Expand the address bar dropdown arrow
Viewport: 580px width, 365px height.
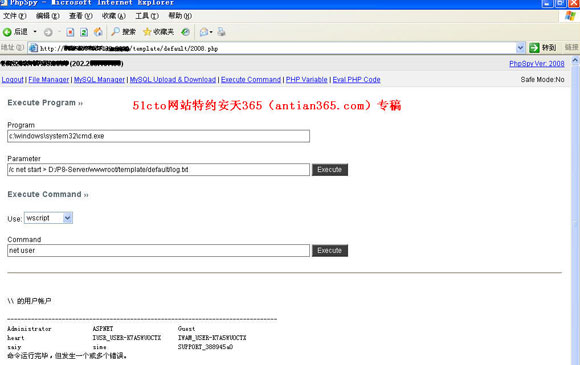(x=520, y=48)
